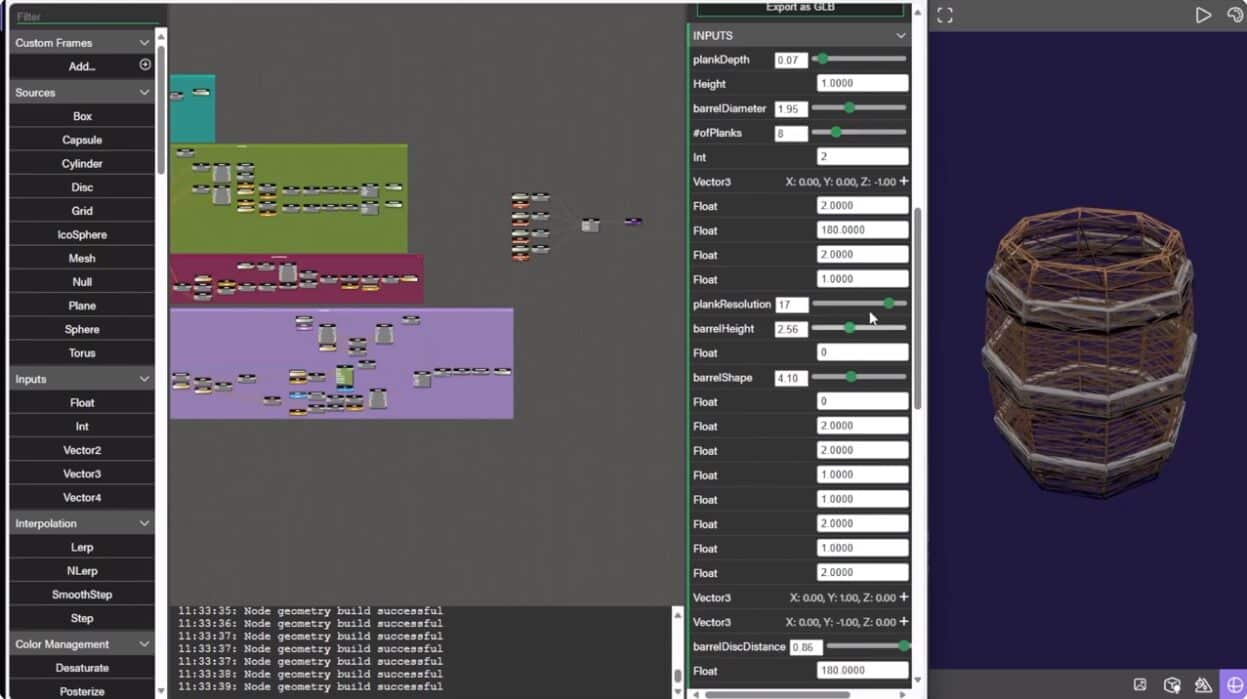Expand the Vector3 Y: 1.00 plus icon
The image size is (1247, 699).
click(904, 597)
